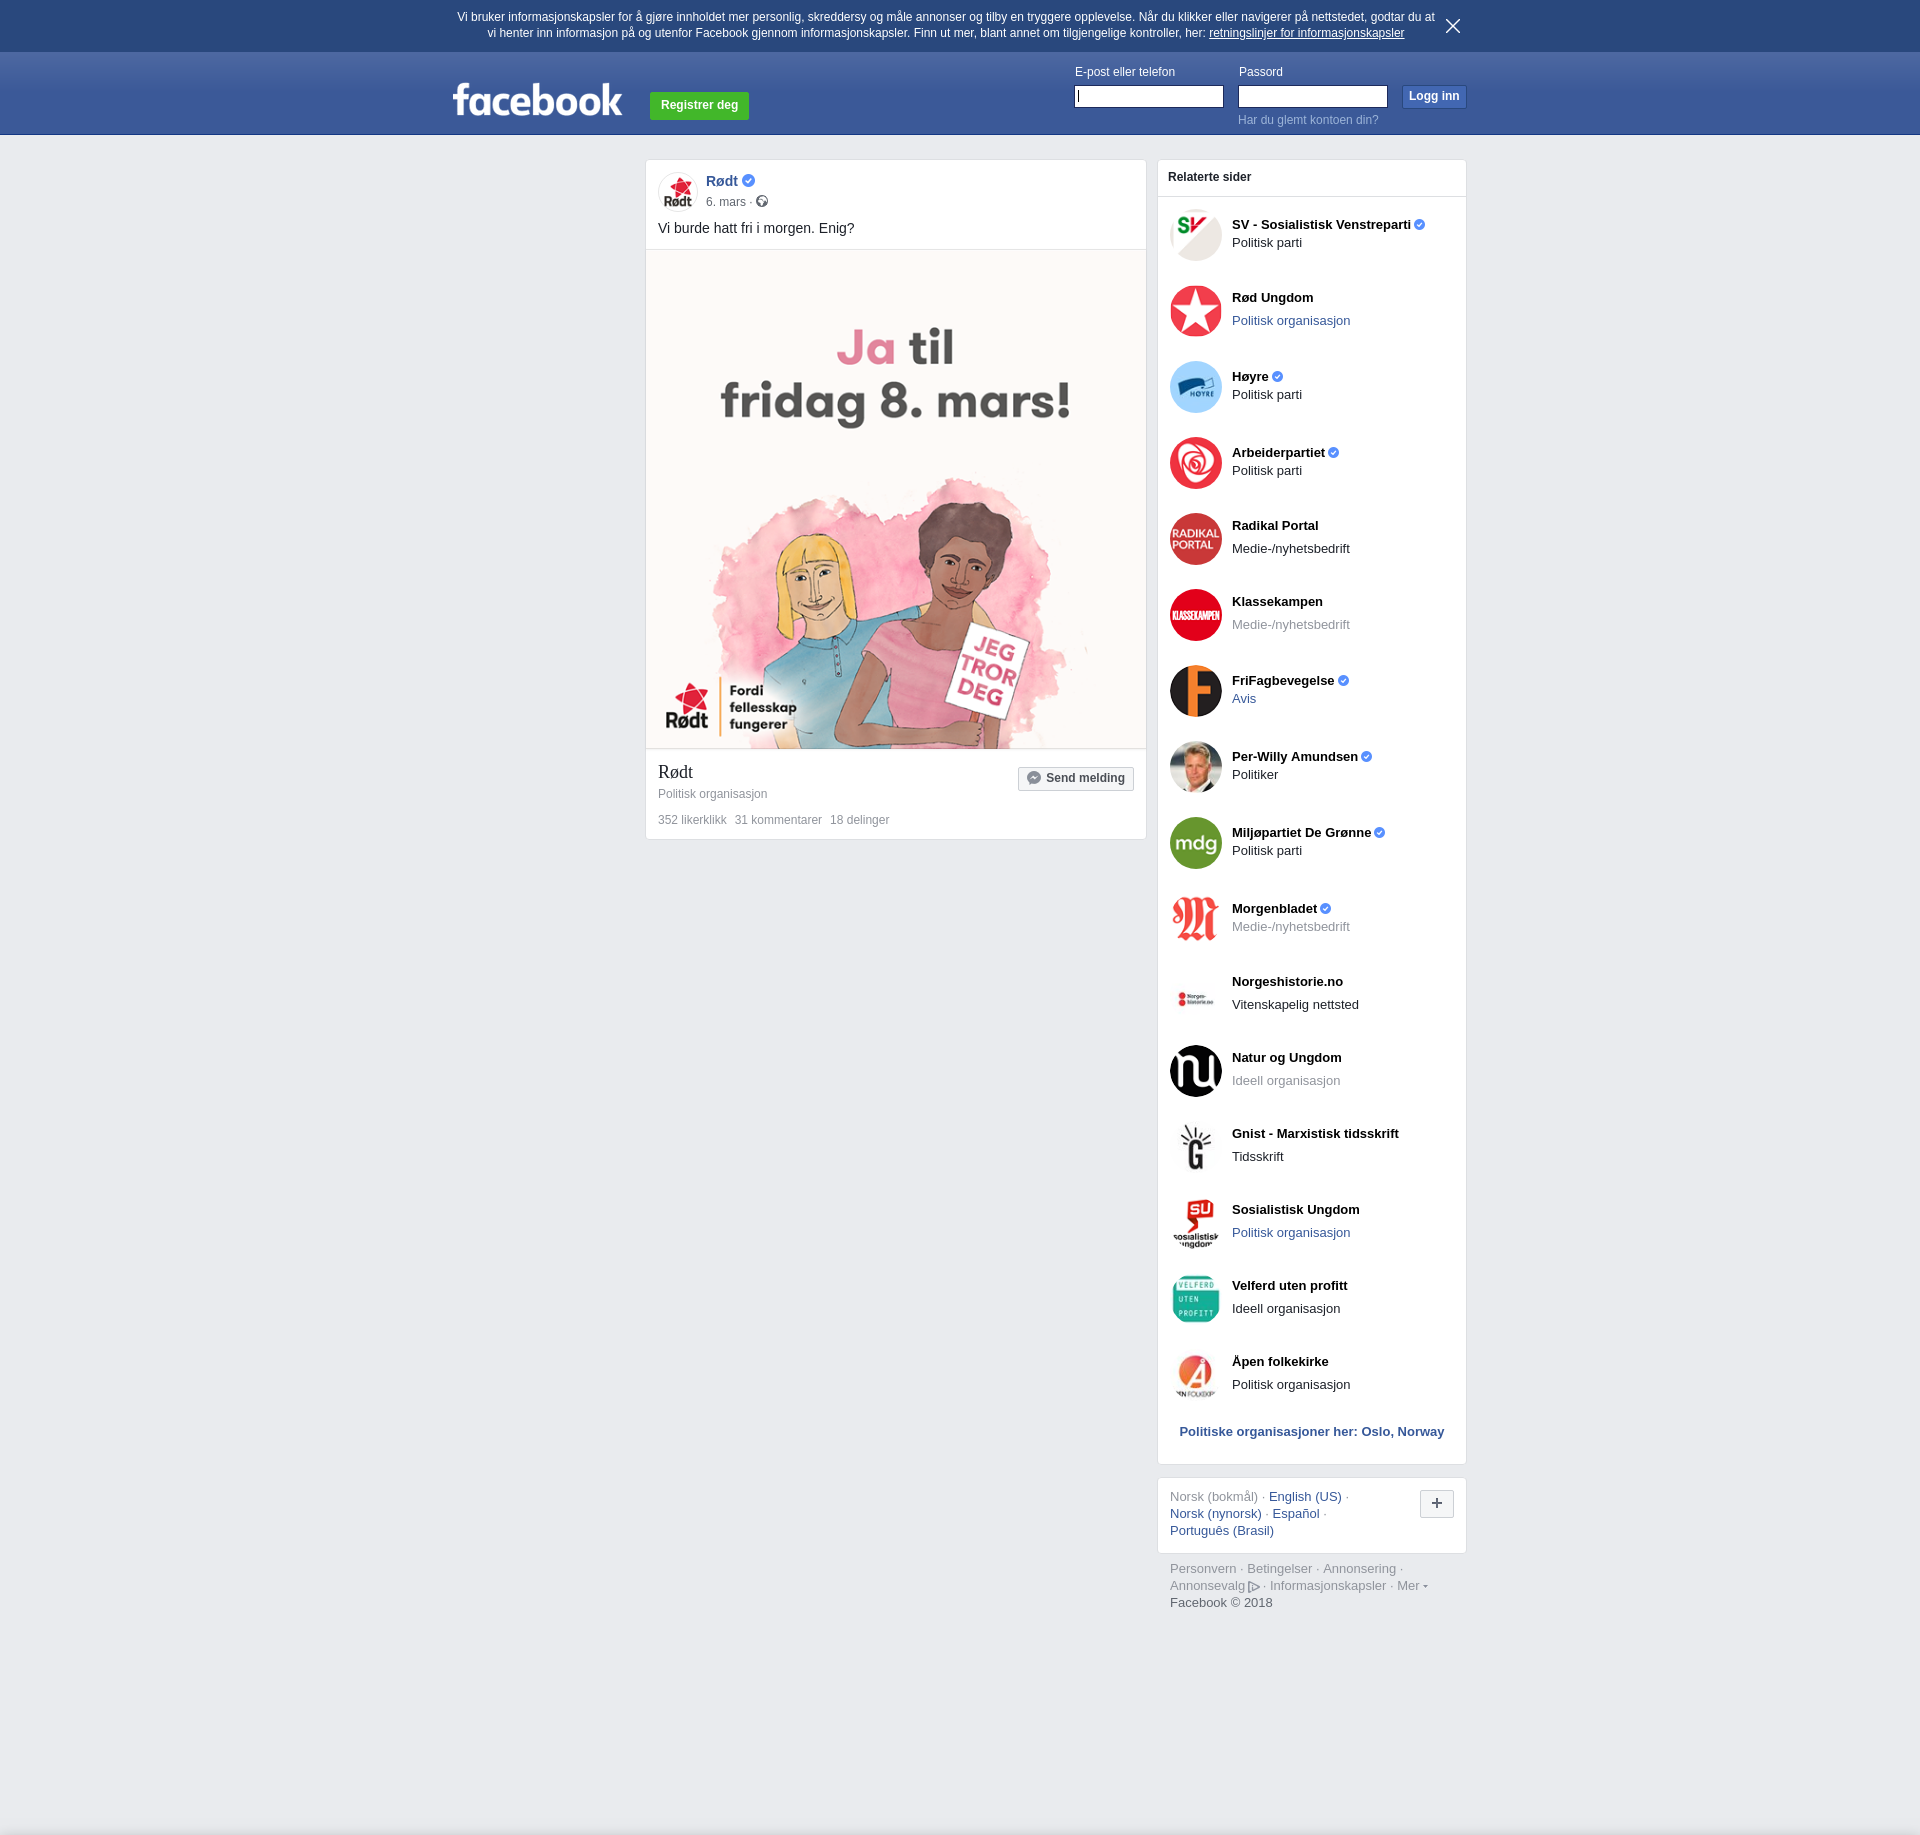
Task: Open Arbeiderpartiet rose logo
Action: [1196, 463]
